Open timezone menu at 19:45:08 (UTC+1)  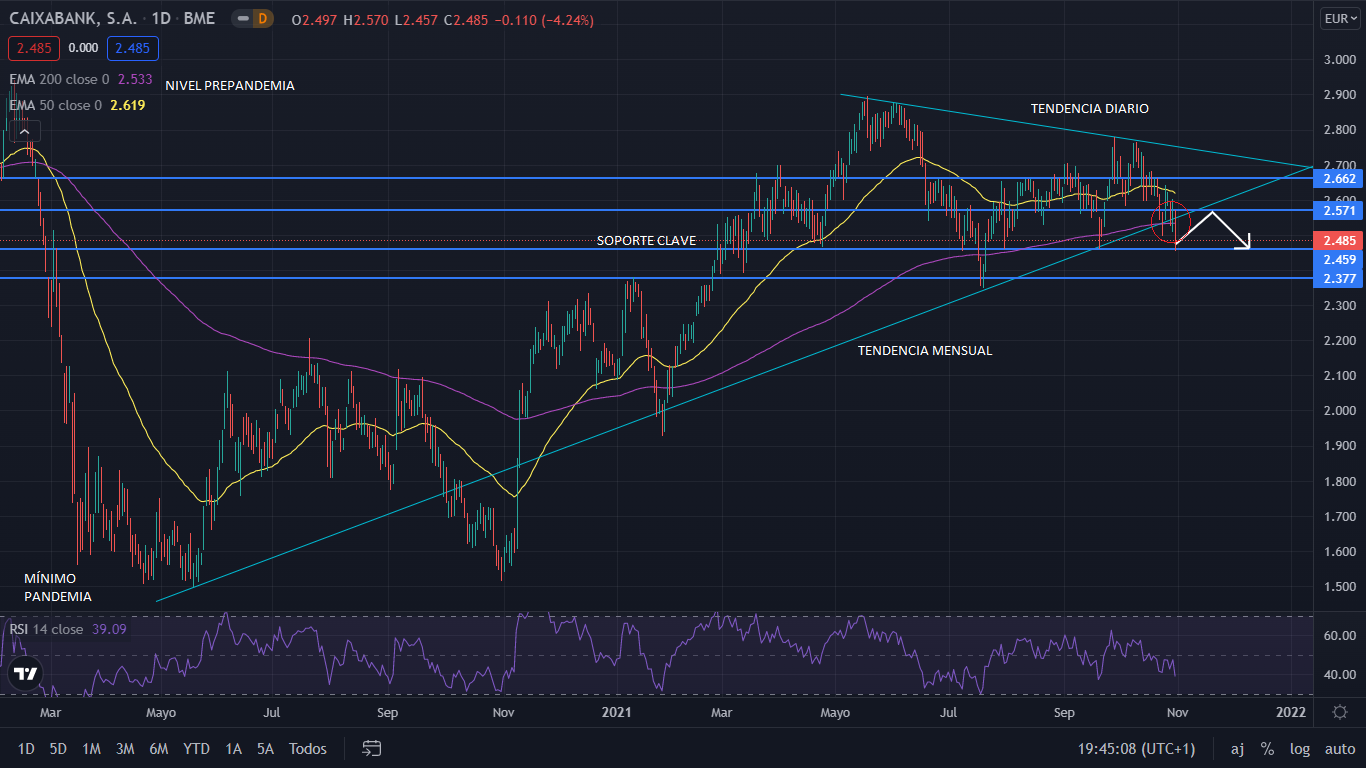tap(1136, 748)
